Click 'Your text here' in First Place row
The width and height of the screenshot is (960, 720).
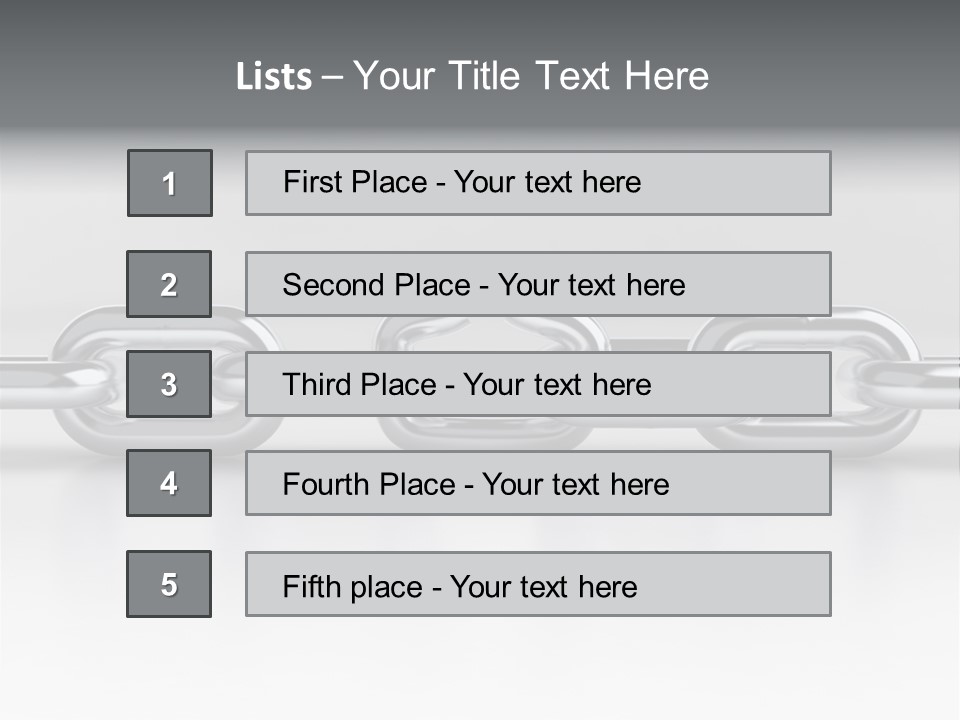(547, 182)
